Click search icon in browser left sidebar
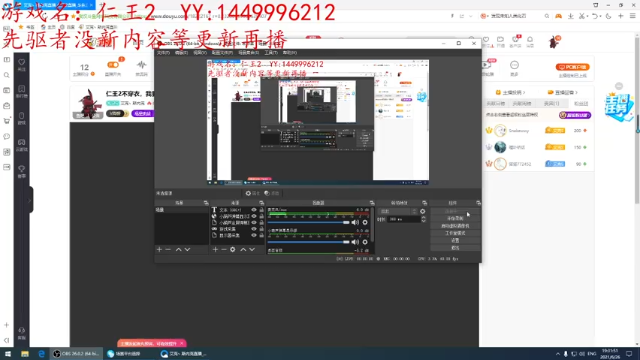Viewport: 640px width, 360px height. coord(7,75)
